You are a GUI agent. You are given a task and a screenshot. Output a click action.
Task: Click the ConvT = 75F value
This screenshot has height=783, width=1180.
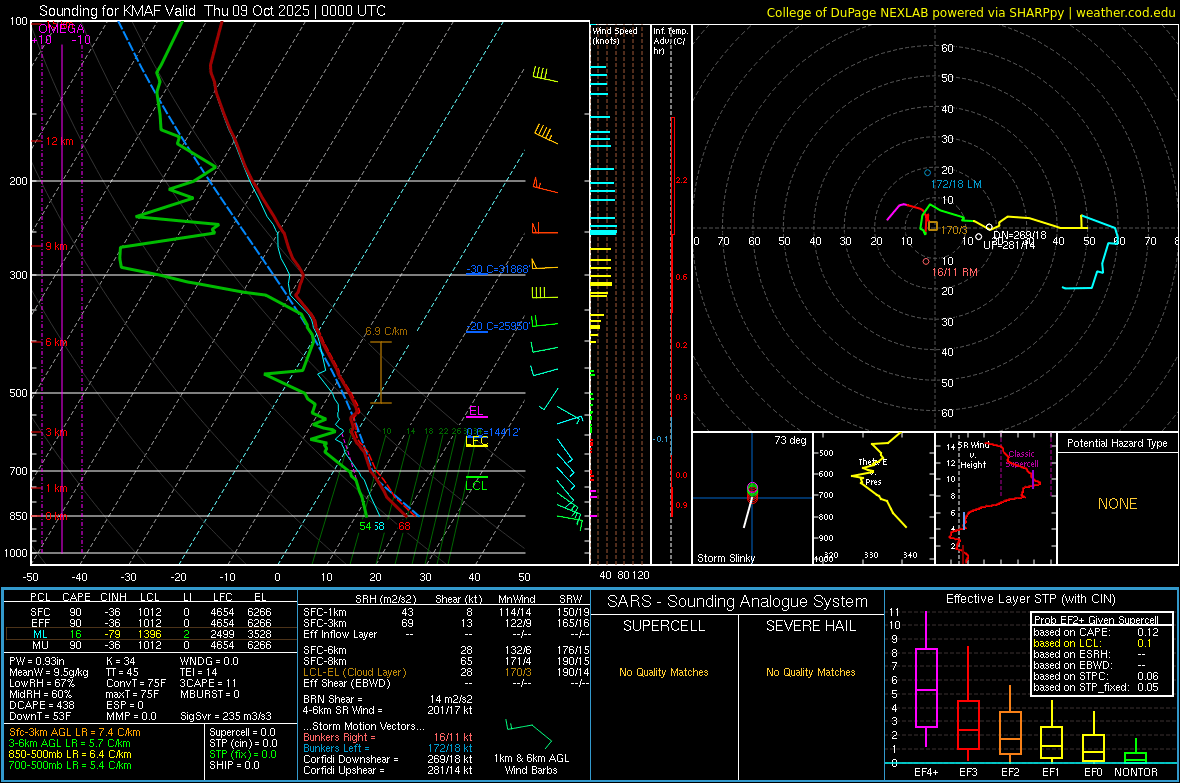[x=136, y=684]
